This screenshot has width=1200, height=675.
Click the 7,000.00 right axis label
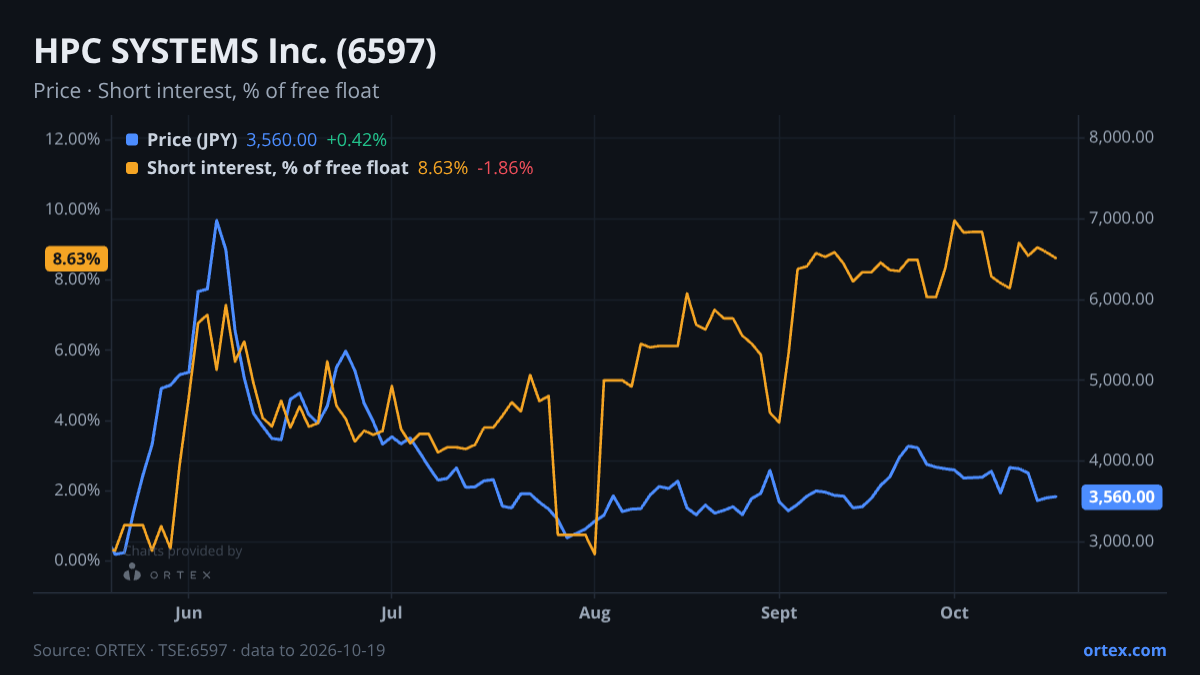(1121, 219)
